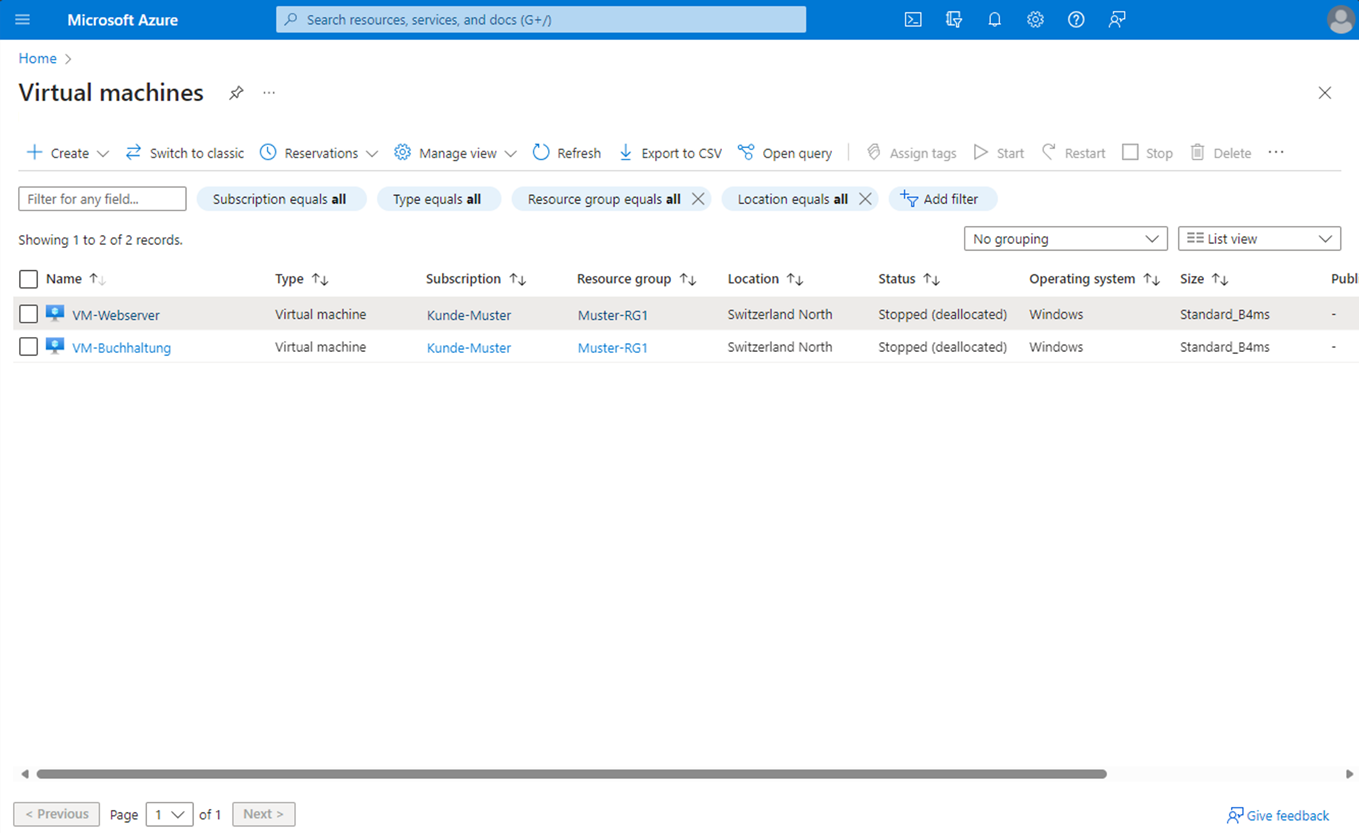Open the portal hamburger menu
1359x833 pixels.
click(x=23, y=20)
